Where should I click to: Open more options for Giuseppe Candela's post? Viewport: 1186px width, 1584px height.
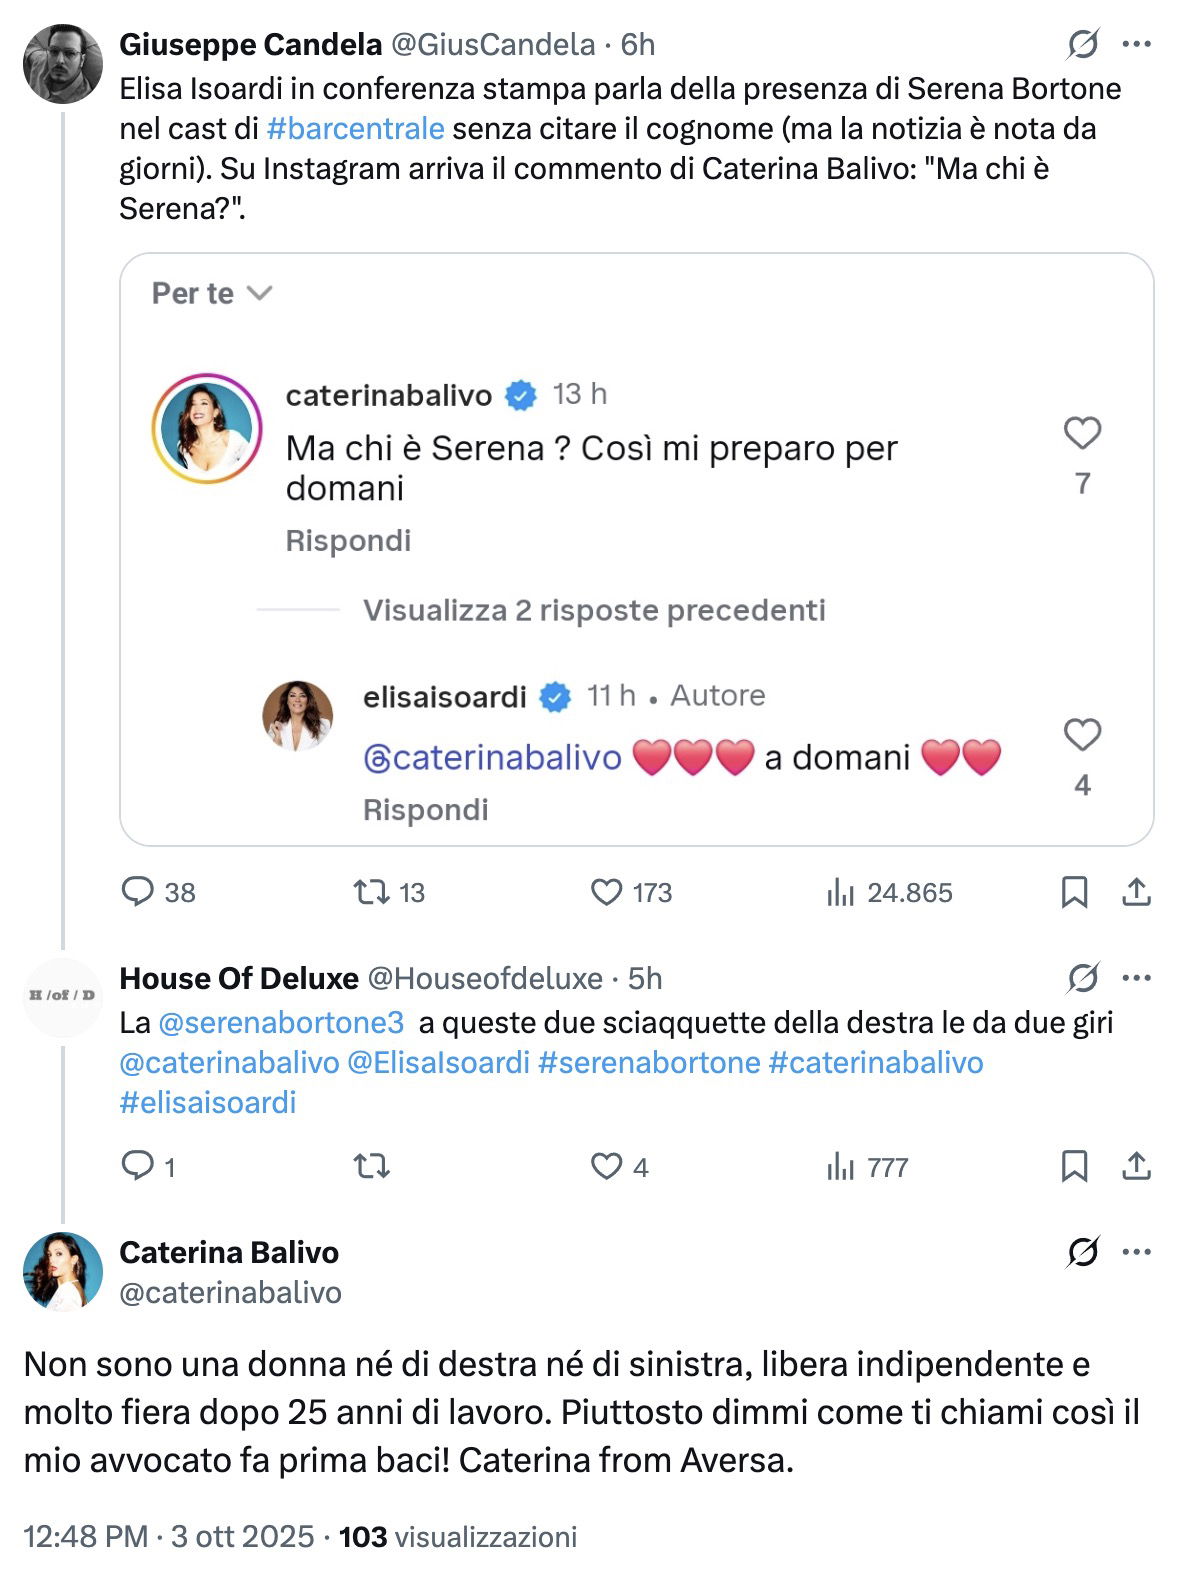(1137, 44)
